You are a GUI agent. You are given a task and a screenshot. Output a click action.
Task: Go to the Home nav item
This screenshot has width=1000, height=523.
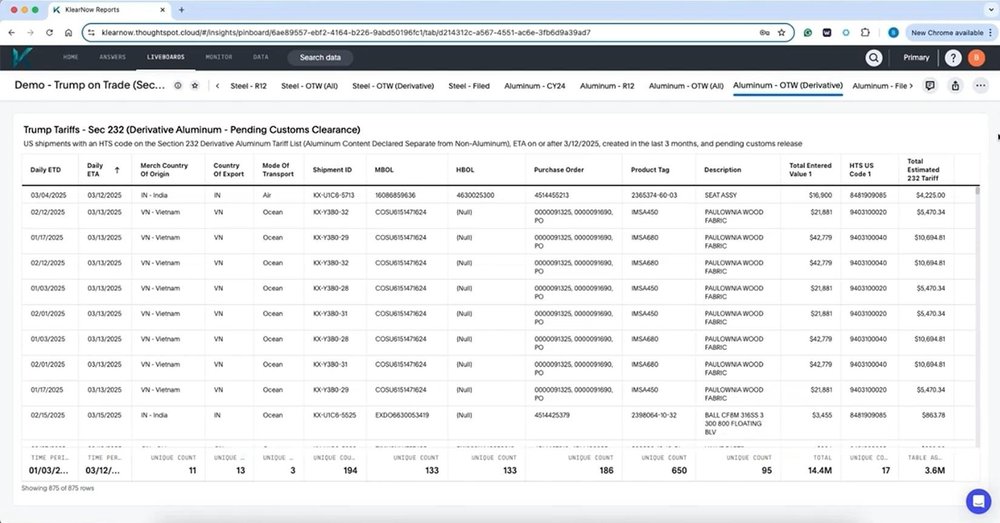(x=71, y=57)
